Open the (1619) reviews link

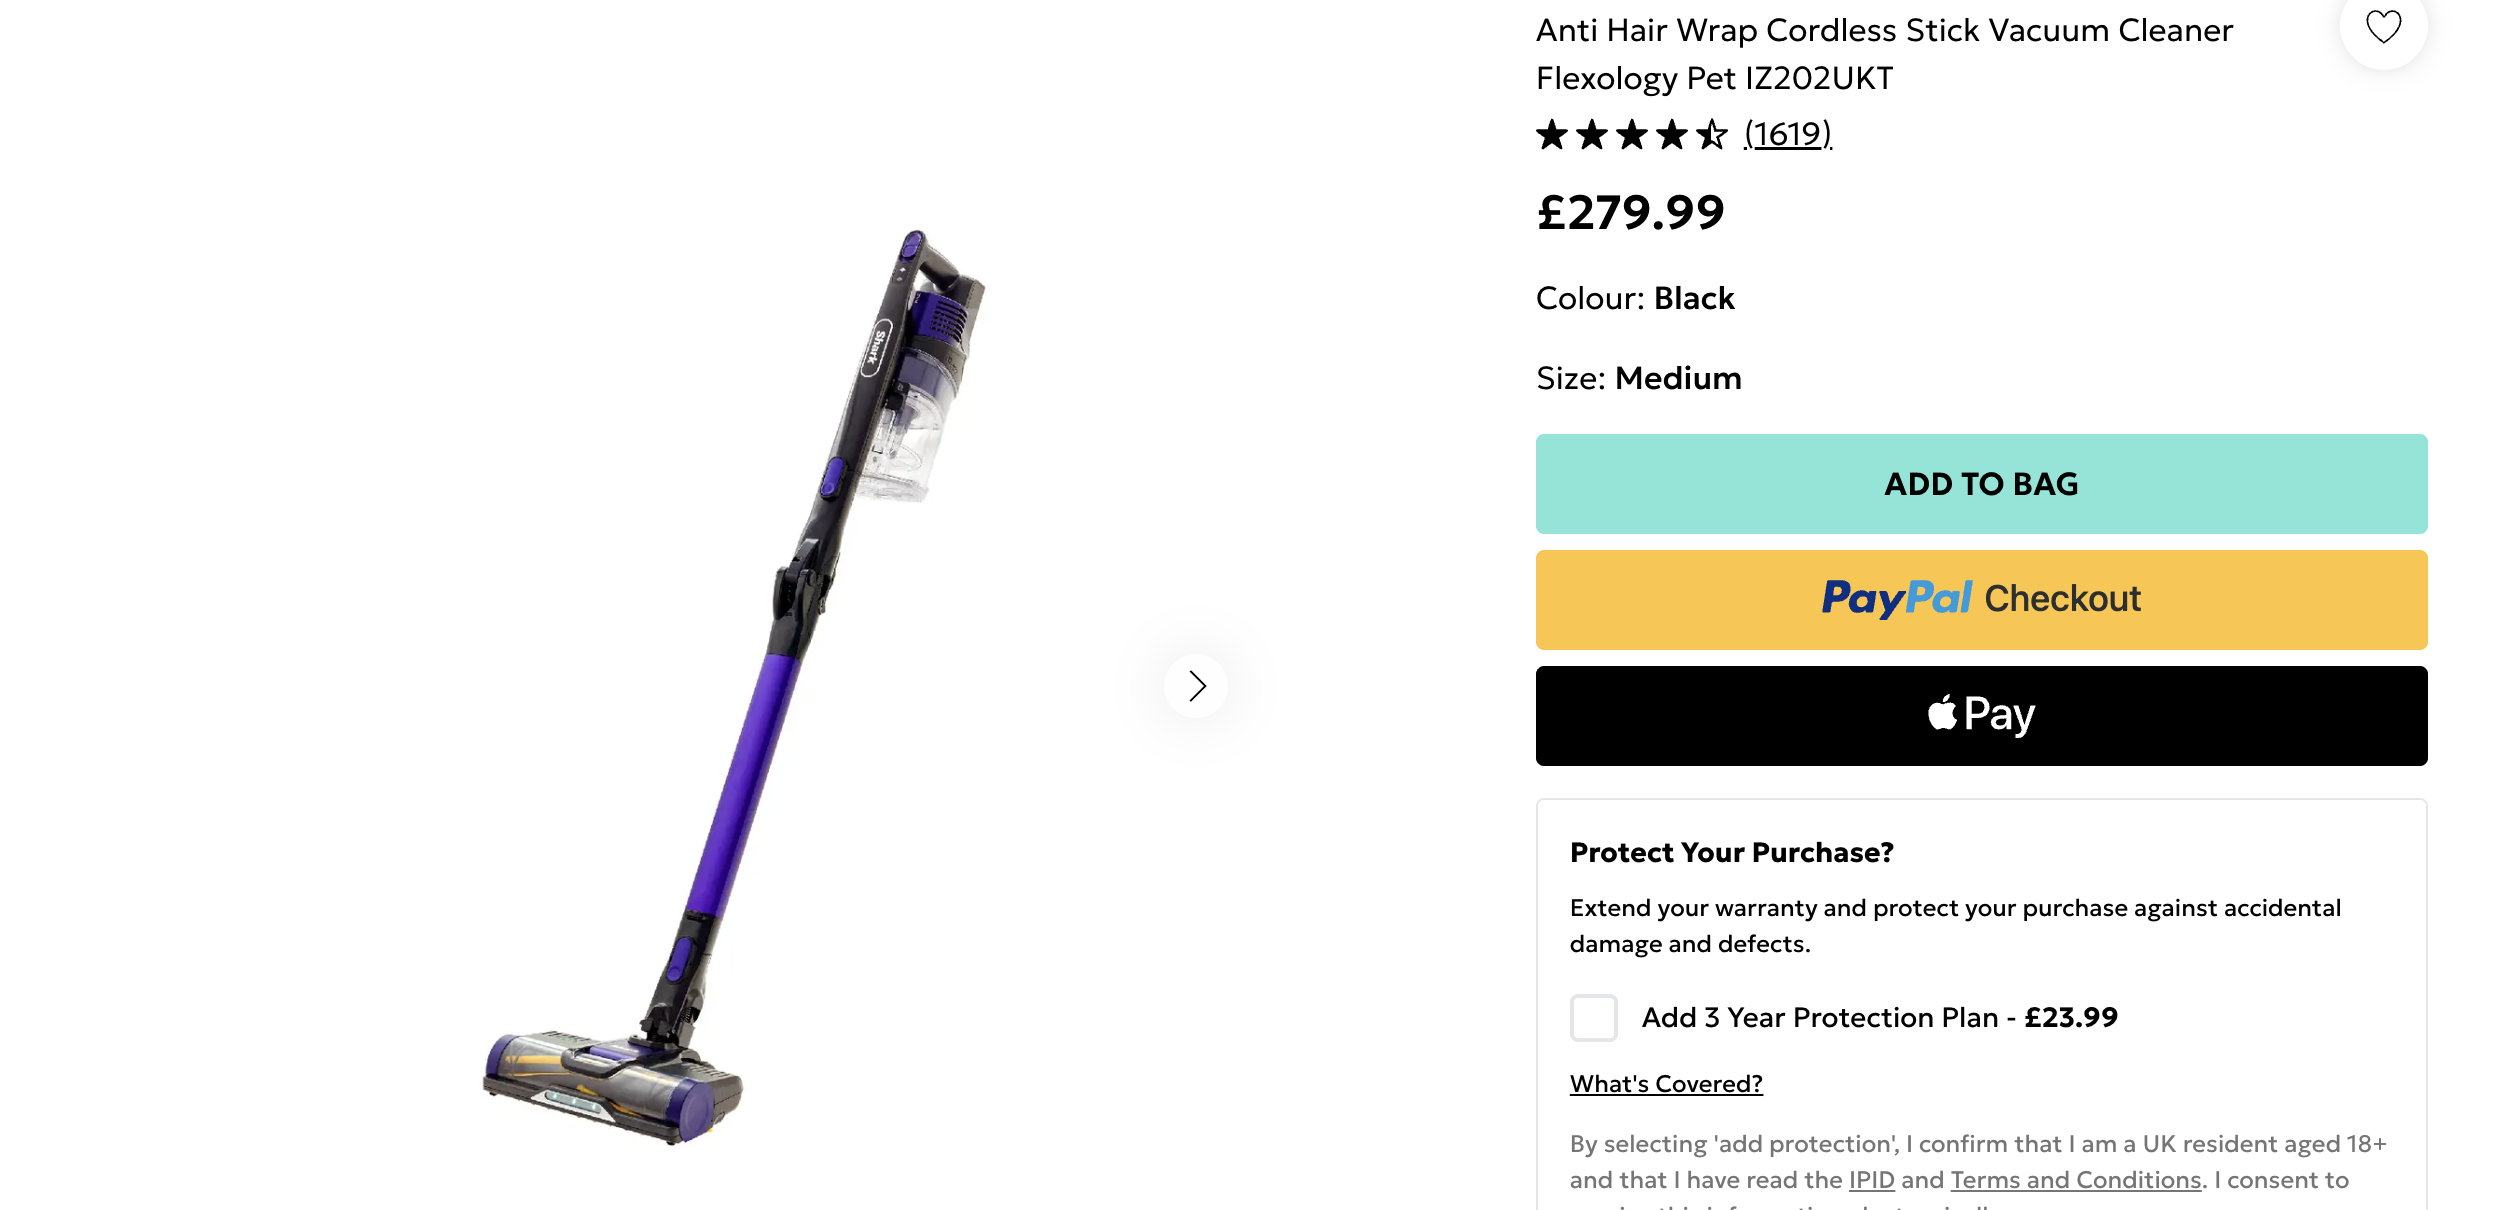pos(1787,134)
